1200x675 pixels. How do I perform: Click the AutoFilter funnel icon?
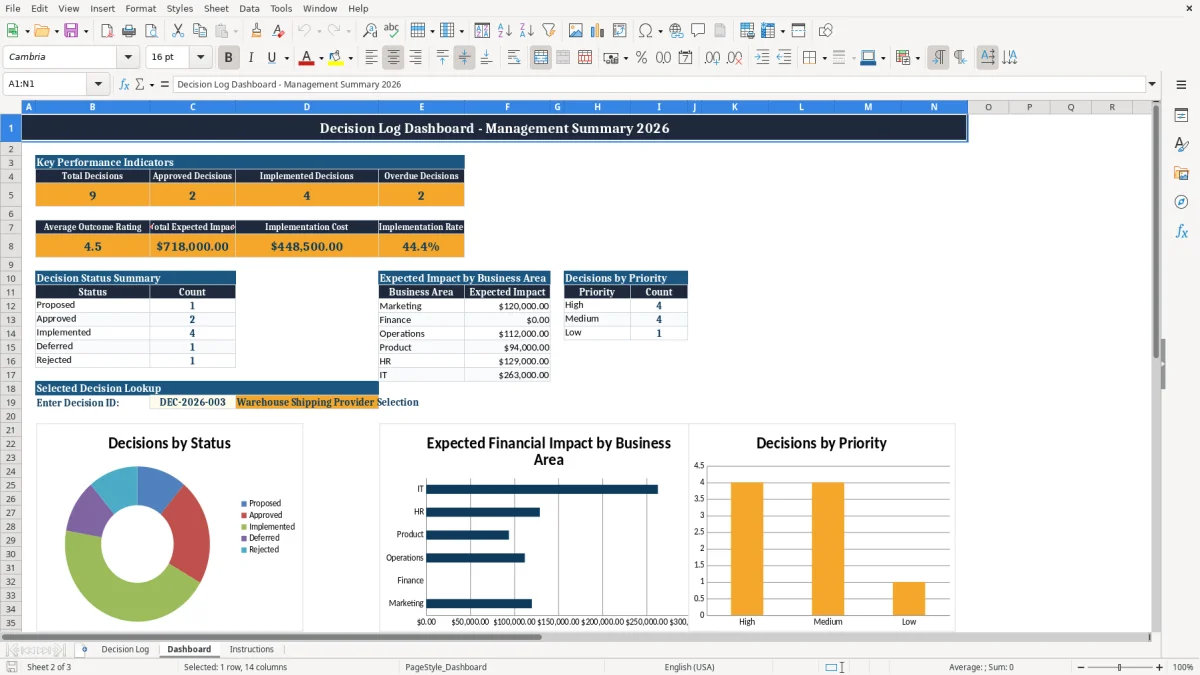(x=549, y=31)
